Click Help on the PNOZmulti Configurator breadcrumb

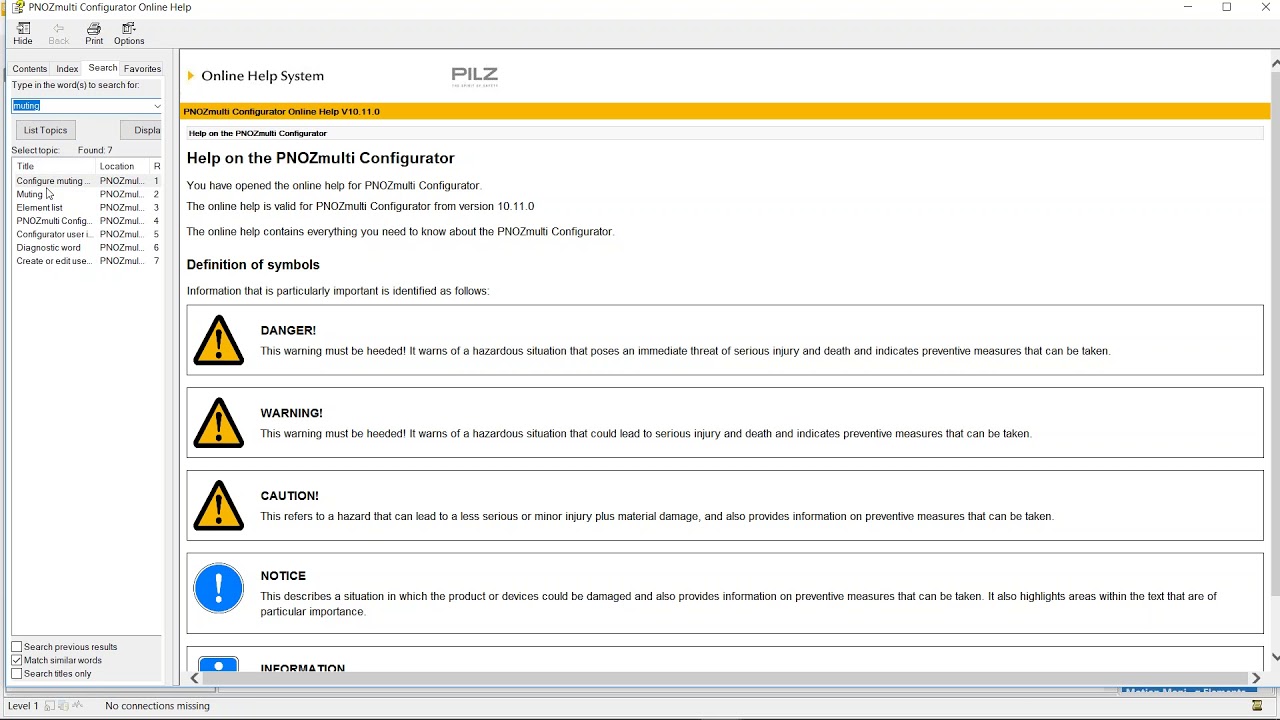258,133
